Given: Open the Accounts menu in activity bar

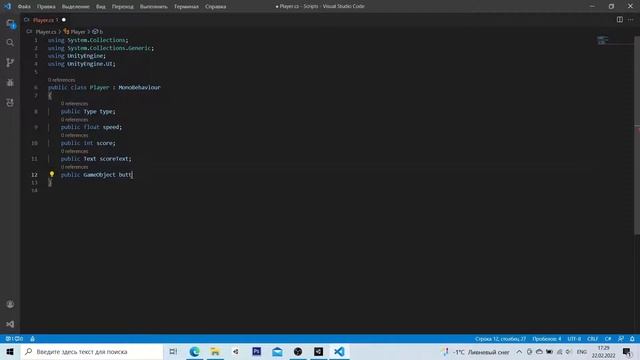Looking at the screenshot, I should [10, 304].
